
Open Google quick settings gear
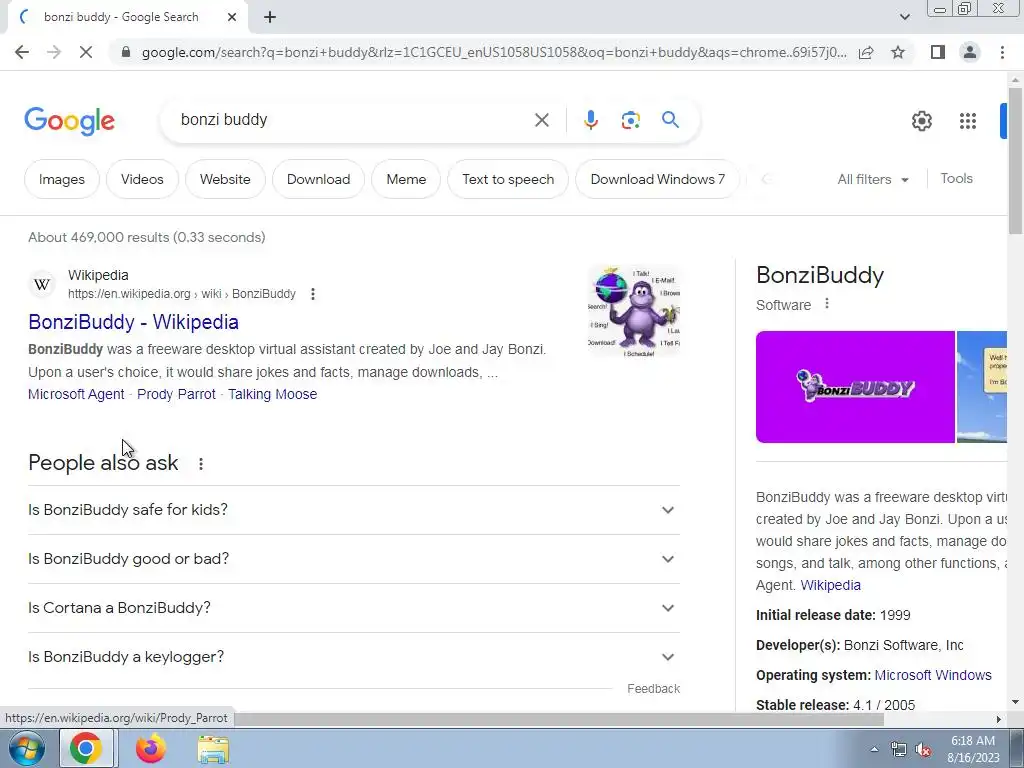click(x=921, y=121)
